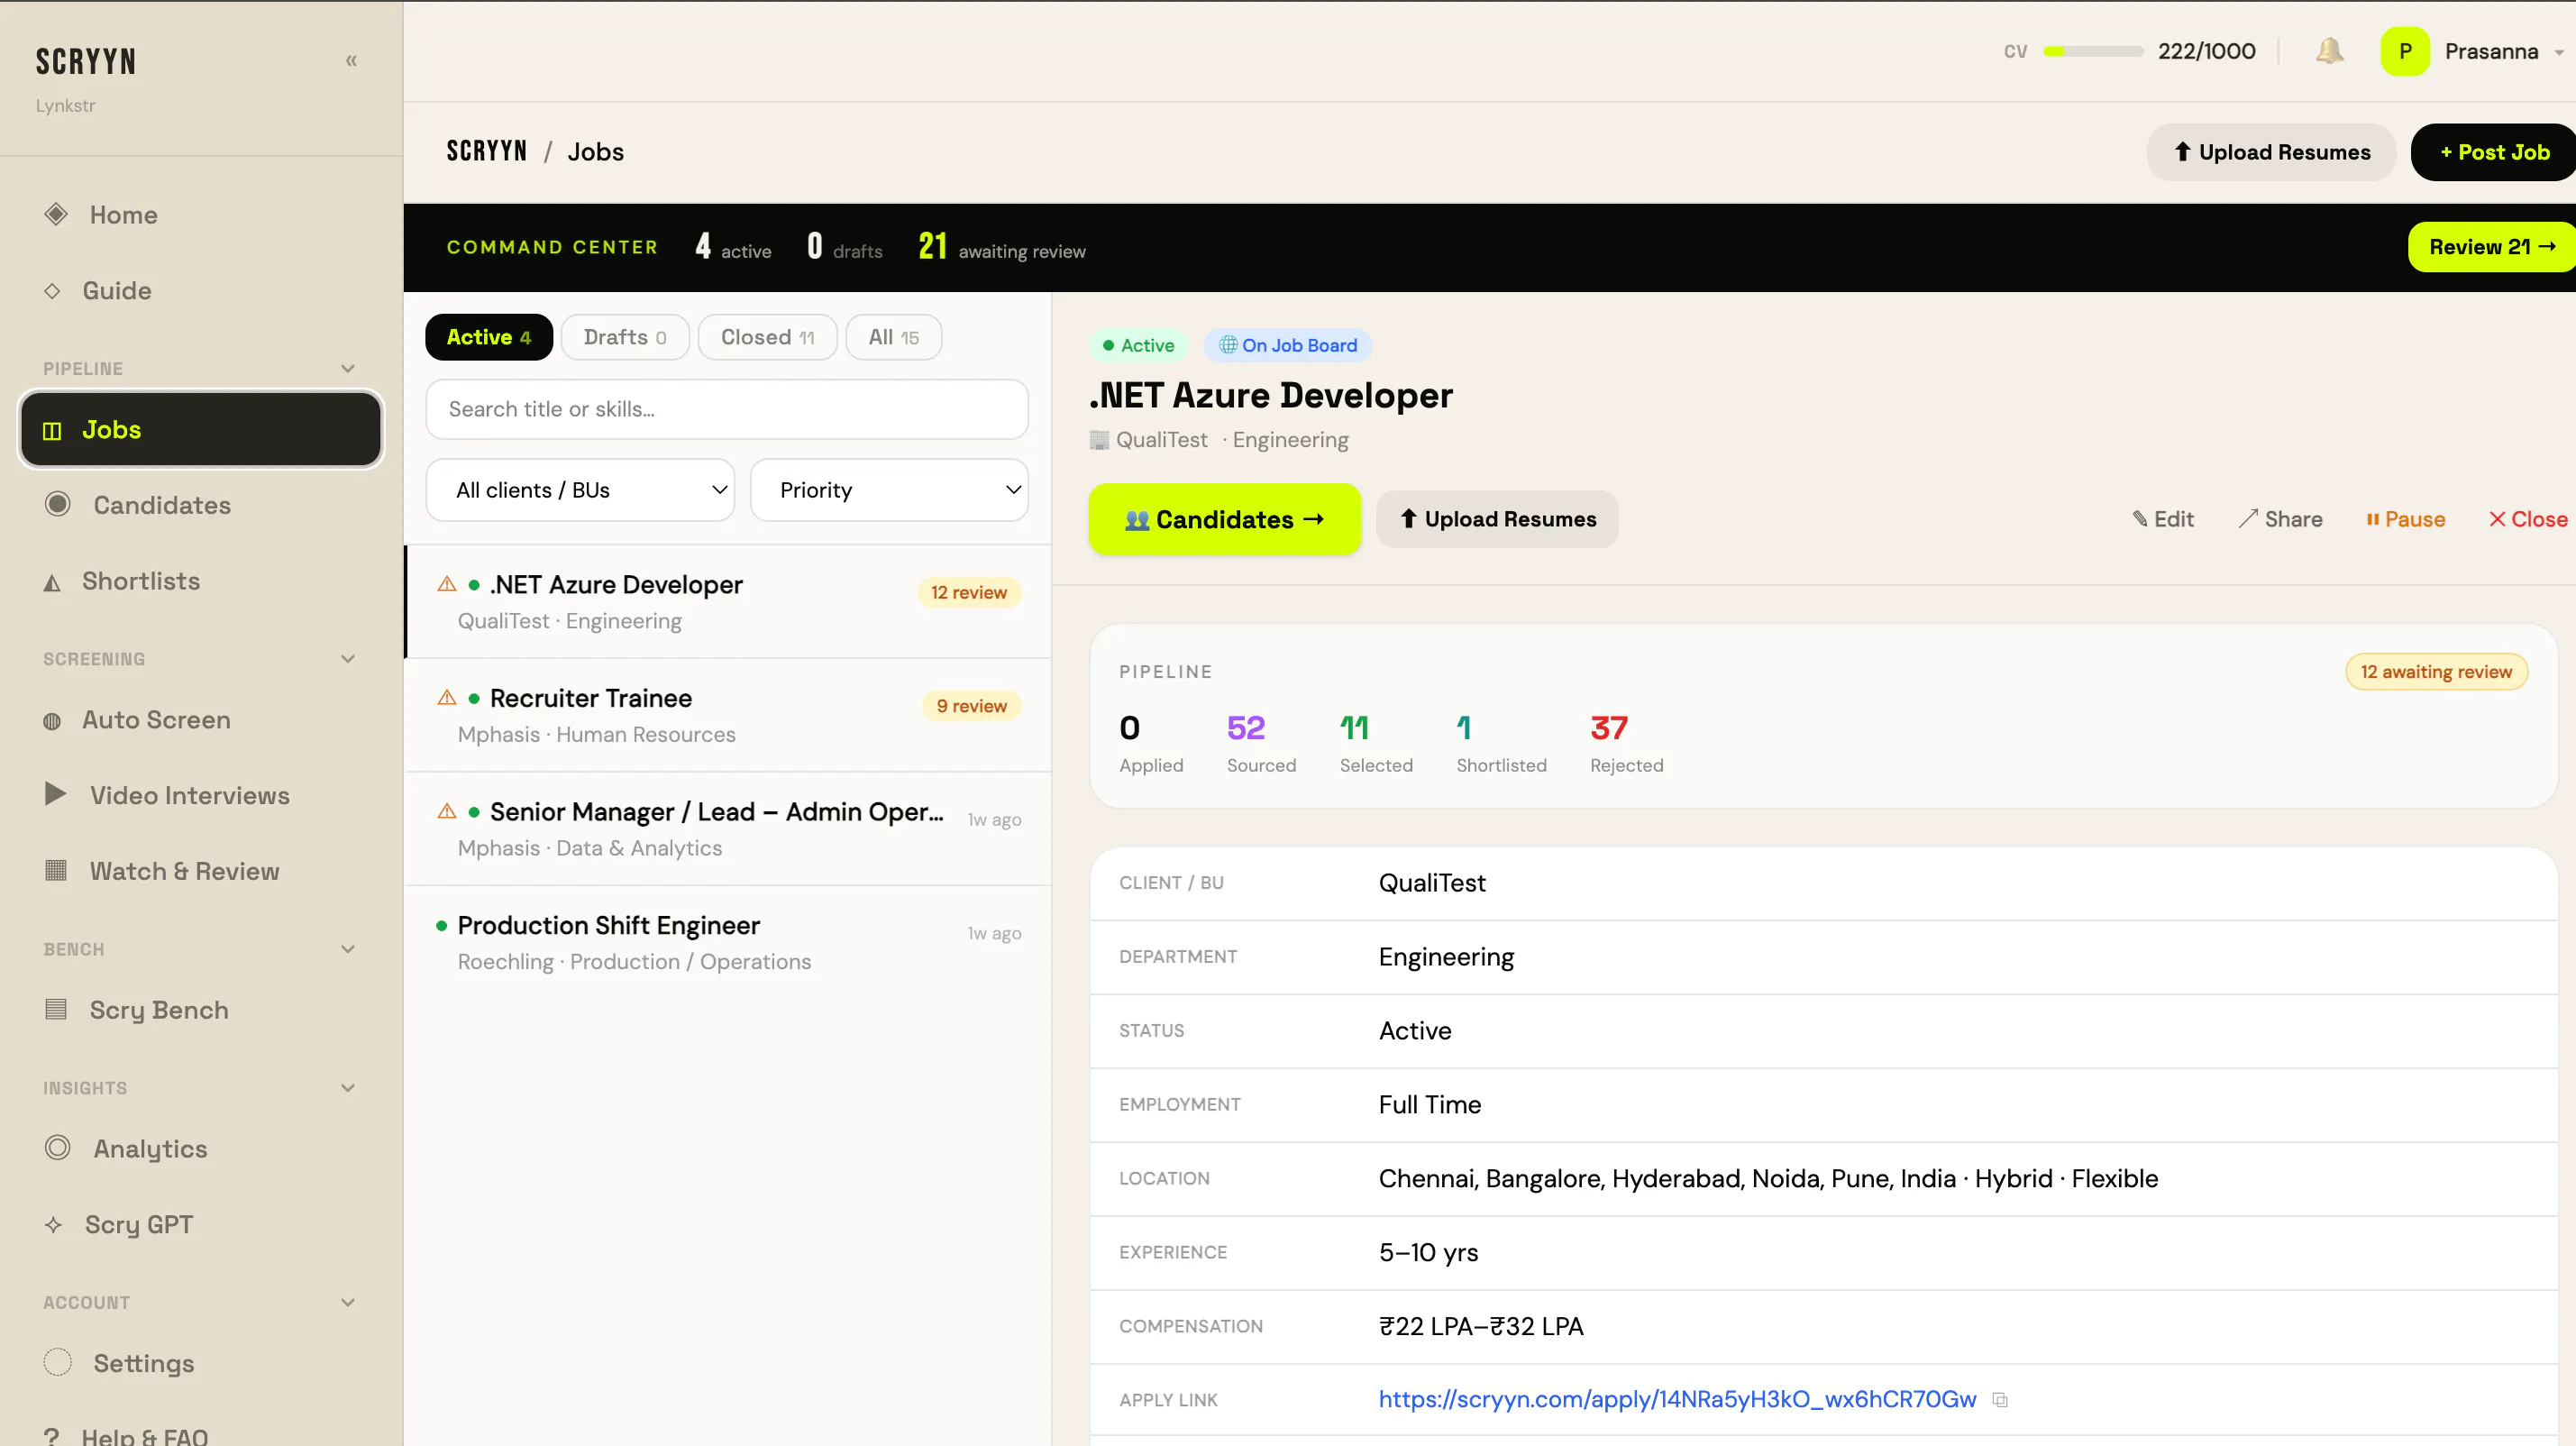This screenshot has height=1446, width=2576.
Task: Click the Help & FAQ question icon
Action: pyautogui.click(x=51, y=1437)
